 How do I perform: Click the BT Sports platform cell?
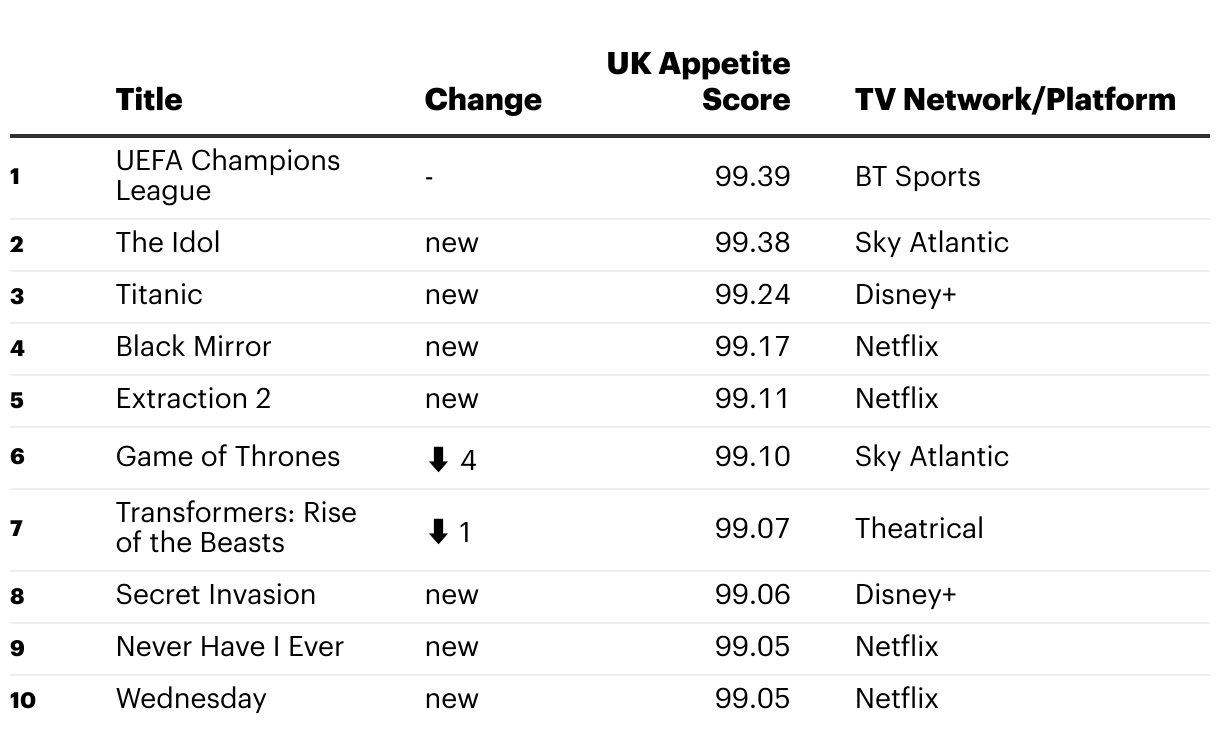(x=917, y=176)
